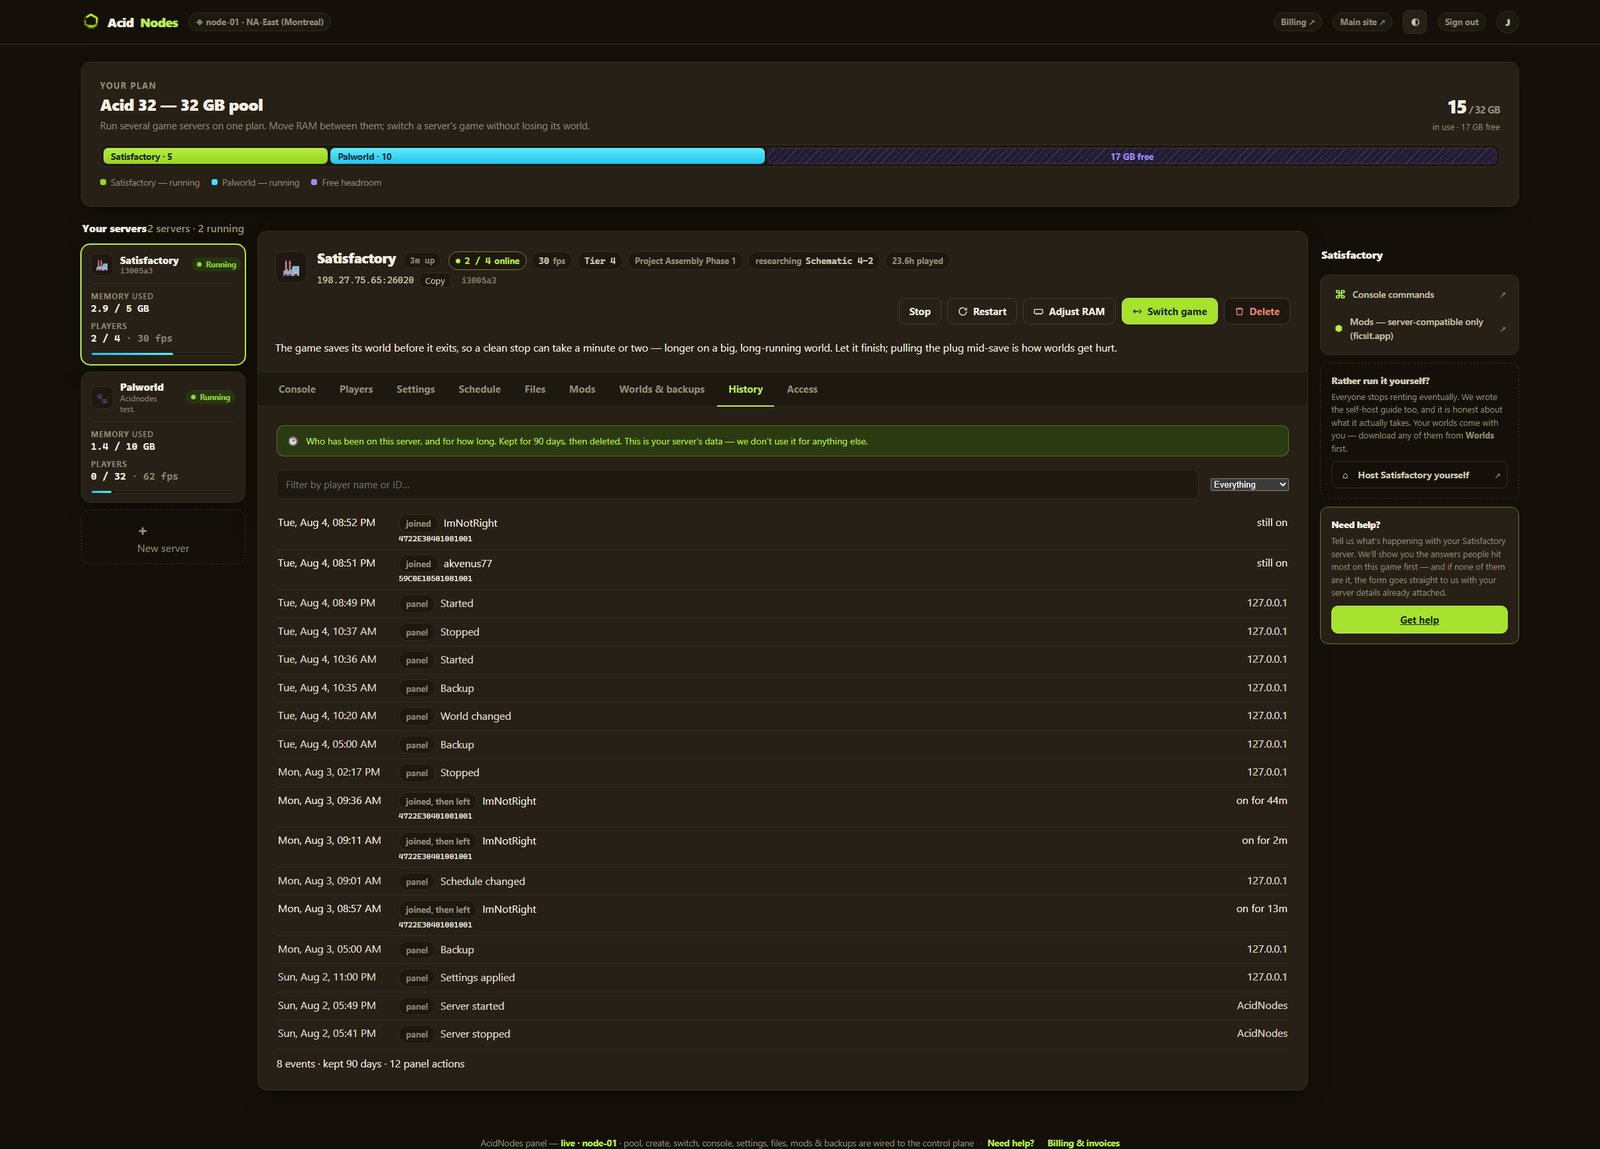The width and height of the screenshot is (1600, 1149).
Task: Click the house icon in Host Satisfactory yourself
Action: pyautogui.click(x=1345, y=476)
